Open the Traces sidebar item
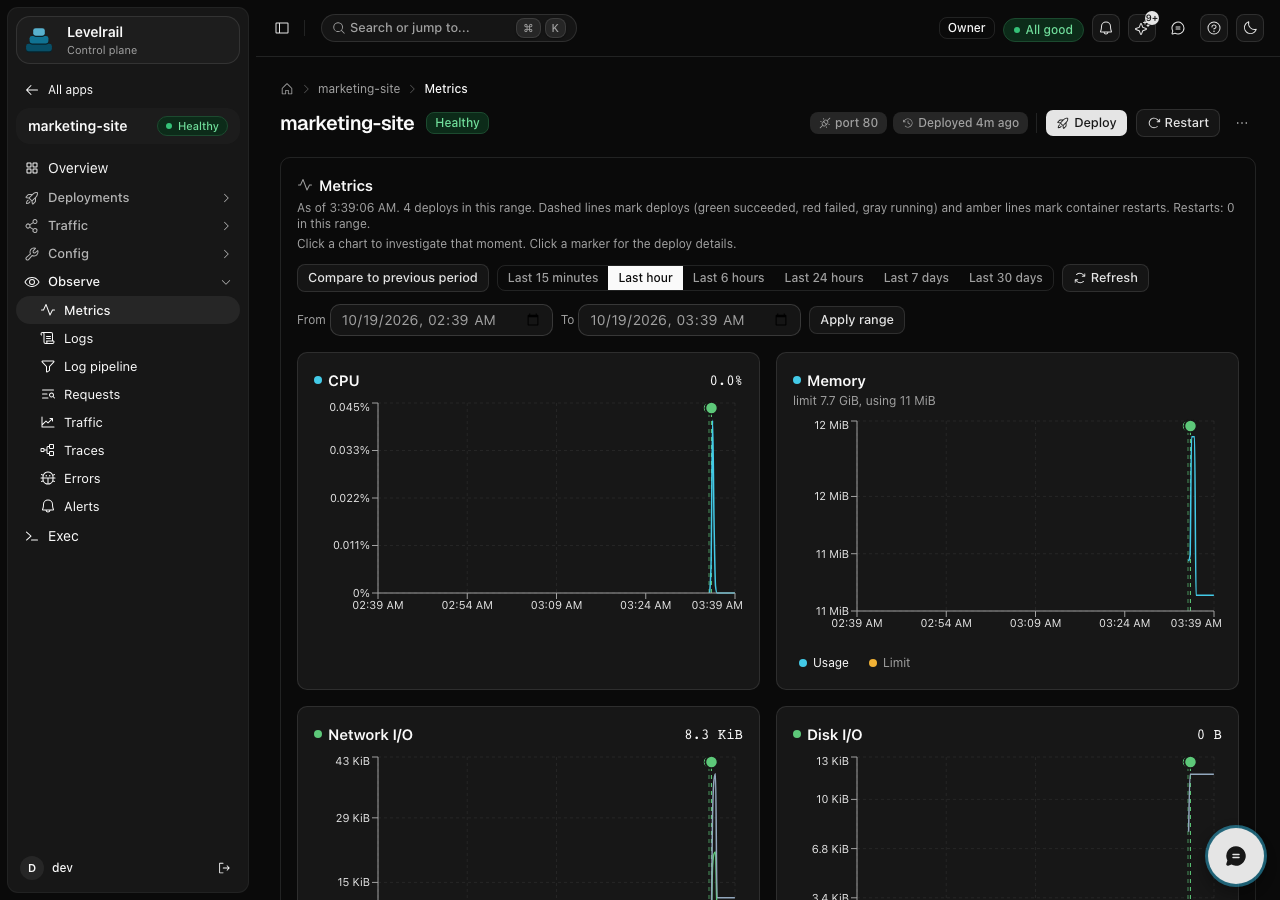Viewport: 1280px width, 900px height. tap(128, 450)
